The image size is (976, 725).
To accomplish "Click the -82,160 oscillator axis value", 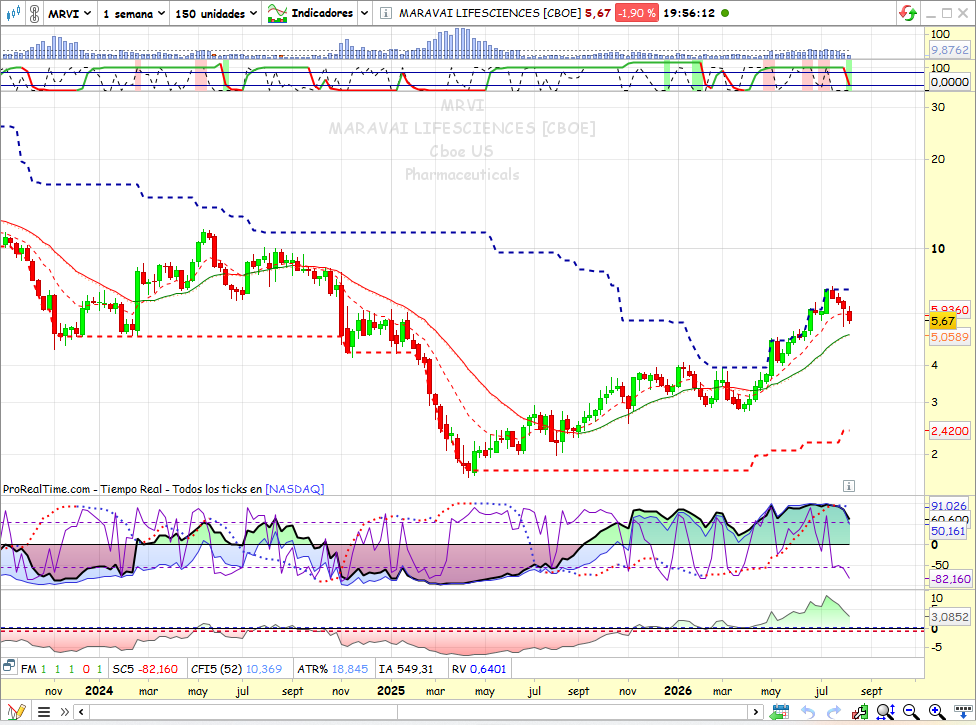I will click(x=950, y=579).
